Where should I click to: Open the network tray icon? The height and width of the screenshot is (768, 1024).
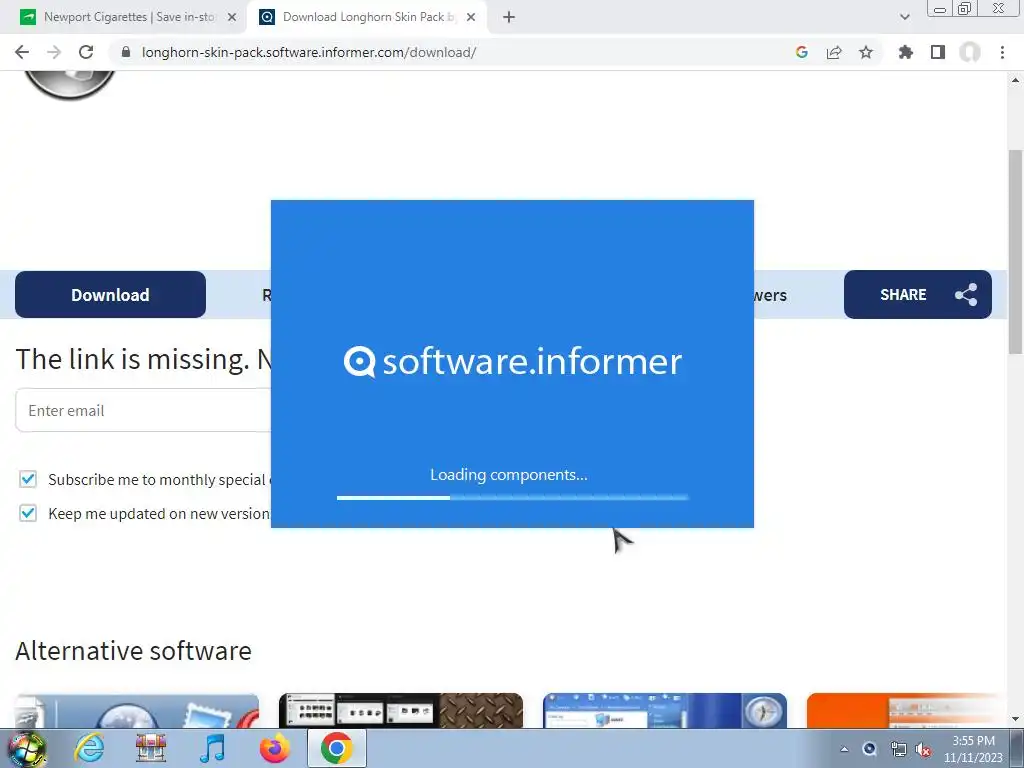898,750
